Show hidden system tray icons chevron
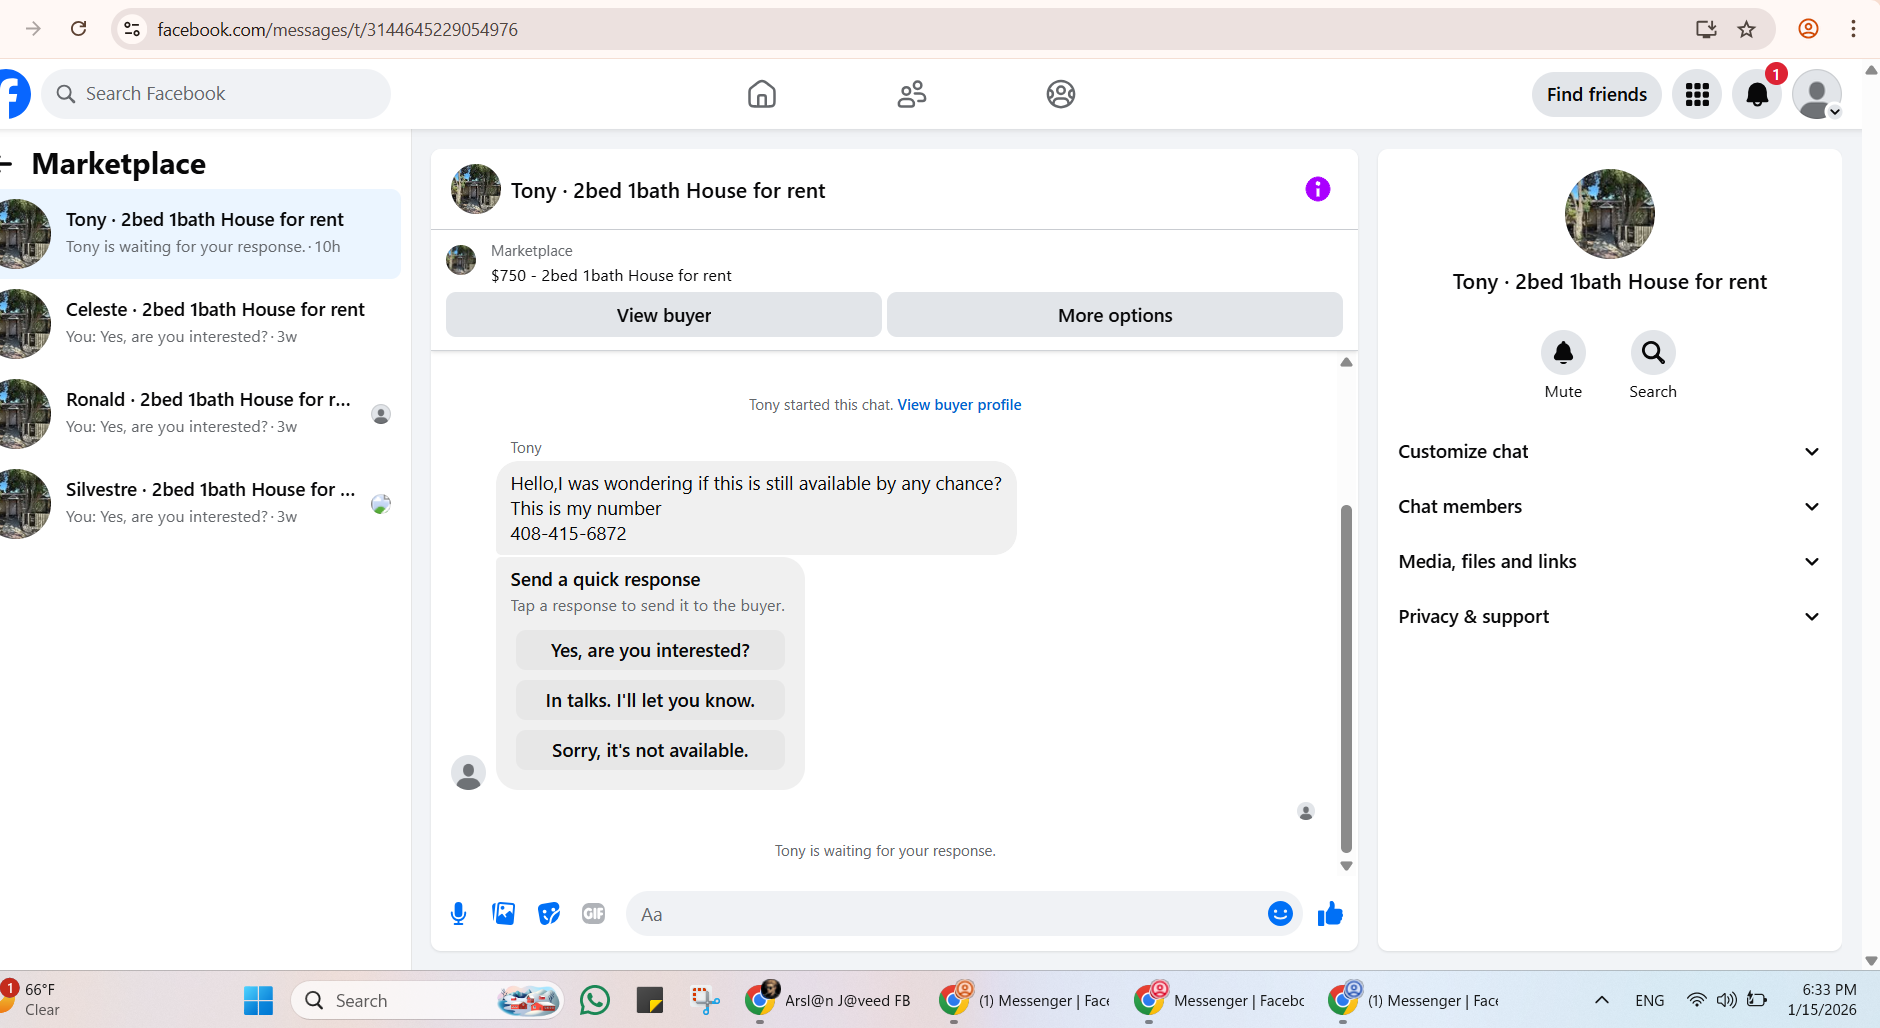This screenshot has height=1028, width=1880. (1601, 1000)
